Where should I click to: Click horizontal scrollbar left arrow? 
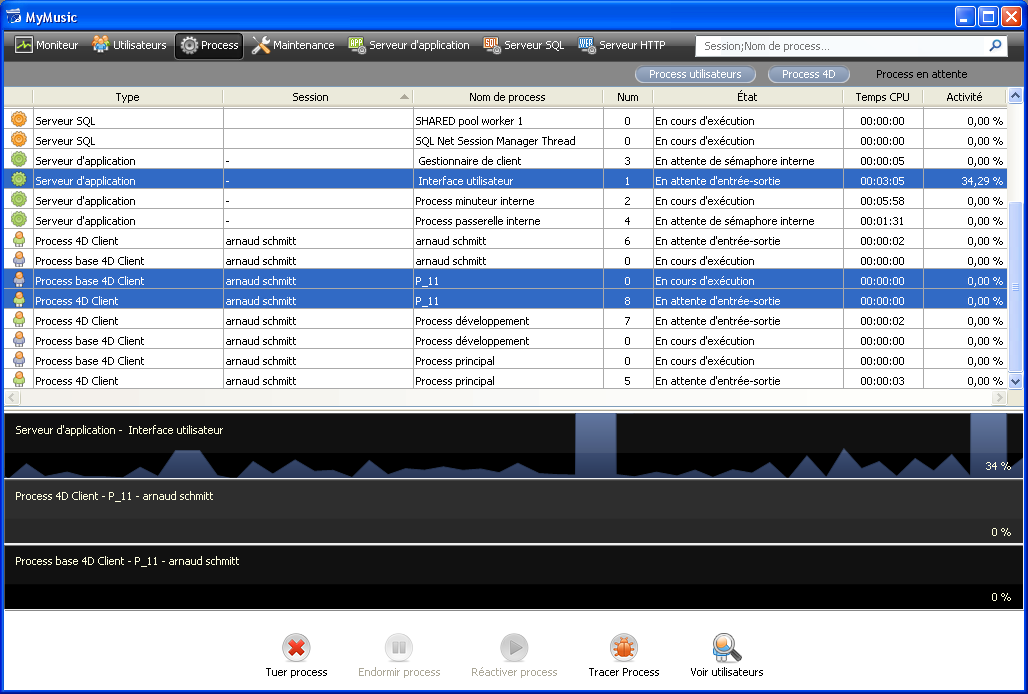tap(12, 397)
